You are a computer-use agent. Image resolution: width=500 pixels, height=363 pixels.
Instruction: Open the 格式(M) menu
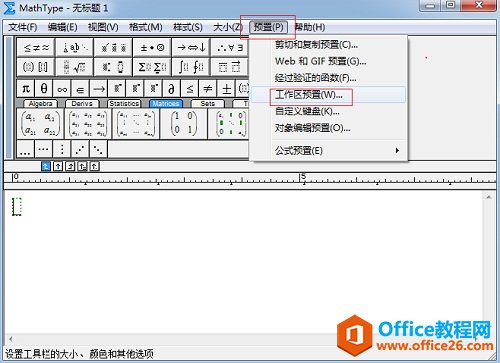146,27
